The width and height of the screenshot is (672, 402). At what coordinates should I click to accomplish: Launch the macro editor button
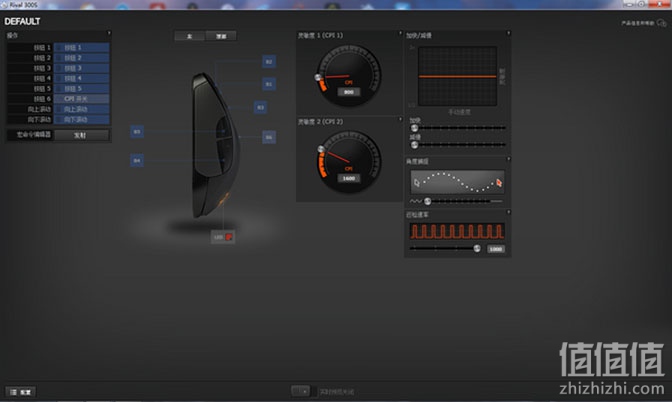[81, 135]
